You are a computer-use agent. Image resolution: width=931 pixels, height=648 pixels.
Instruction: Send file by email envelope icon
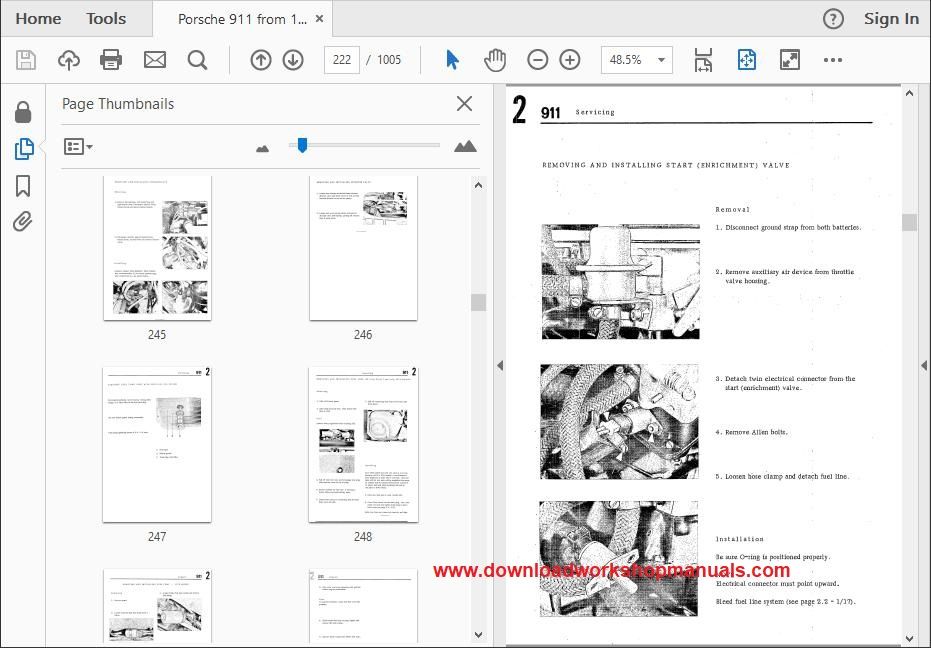point(155,60)
